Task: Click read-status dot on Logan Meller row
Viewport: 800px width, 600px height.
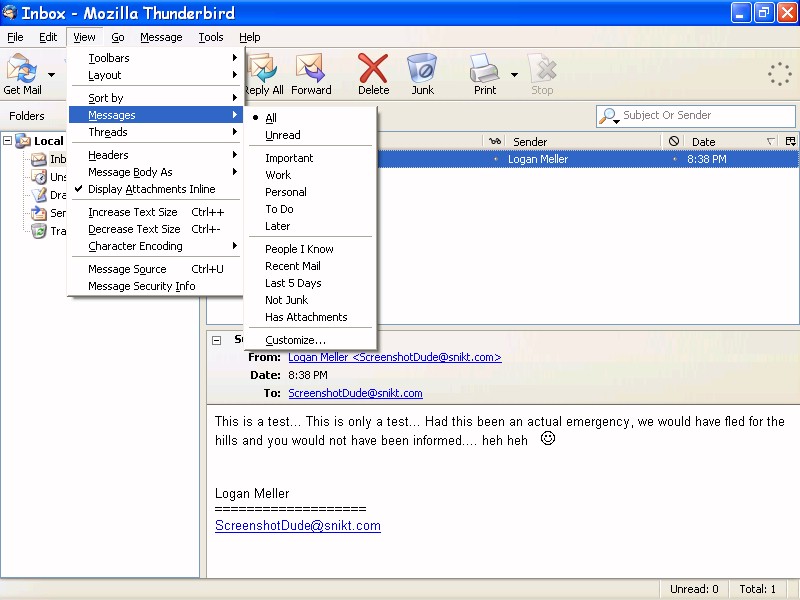Action: pyautogui.click(x=495, y=159)
